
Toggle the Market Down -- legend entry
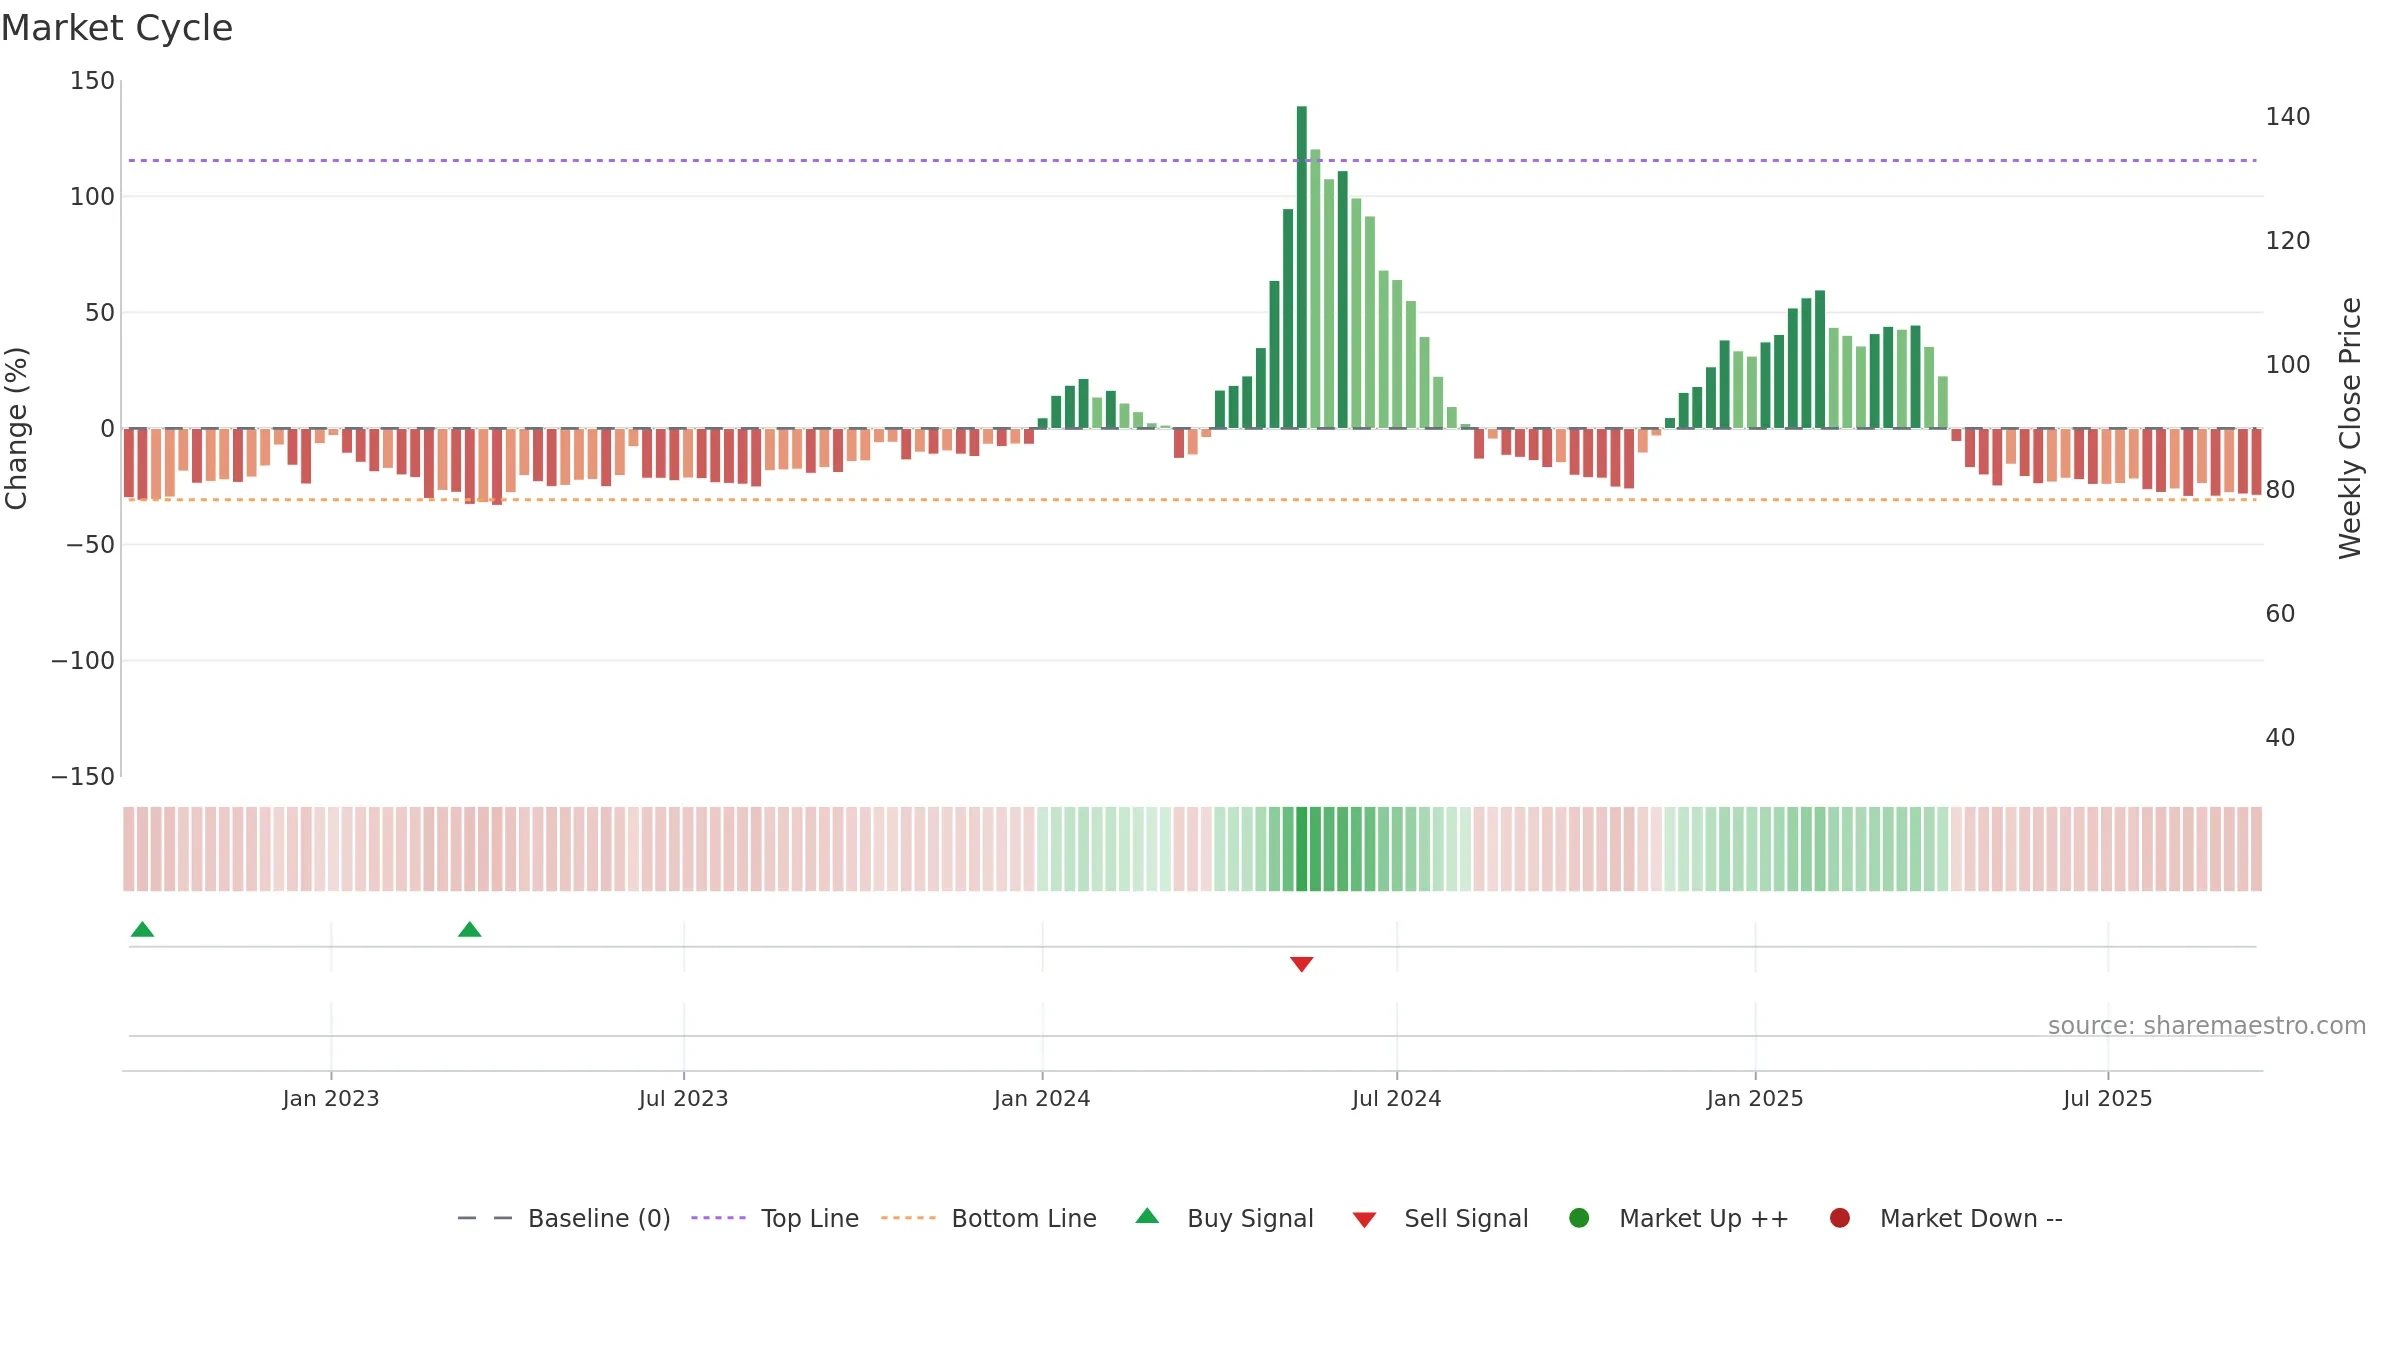click(1946, 1218)
